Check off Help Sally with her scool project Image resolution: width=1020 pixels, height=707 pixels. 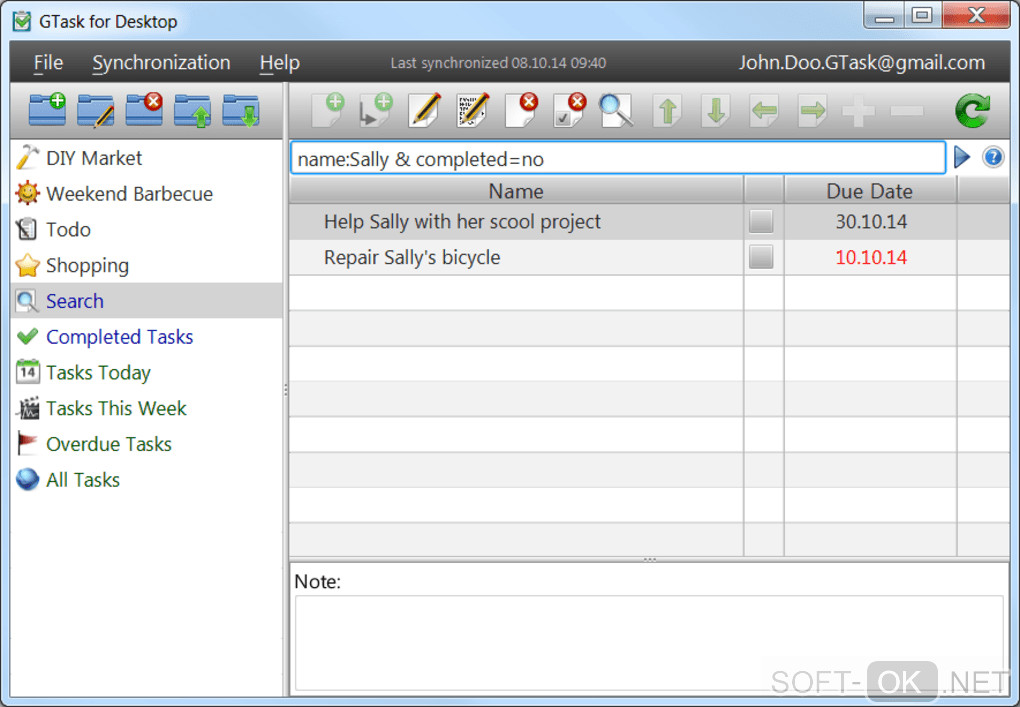(x=761, y=221)
